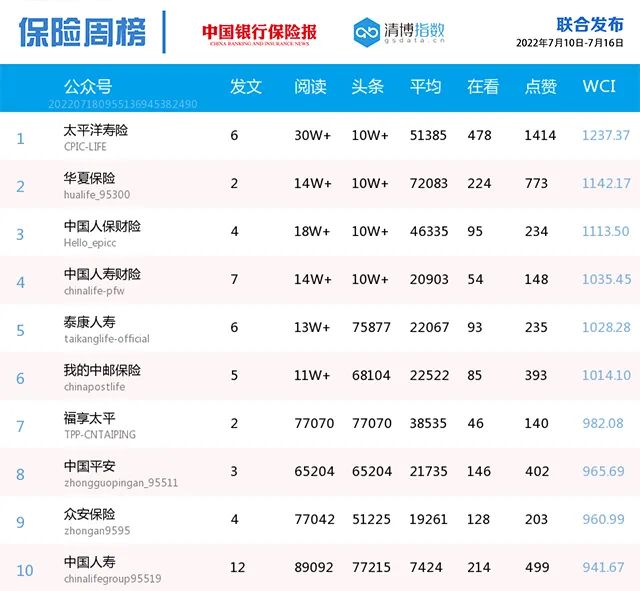This screenshot has width=640, height=591.
Task: Click average value 38535
Action: click(428, 423)
